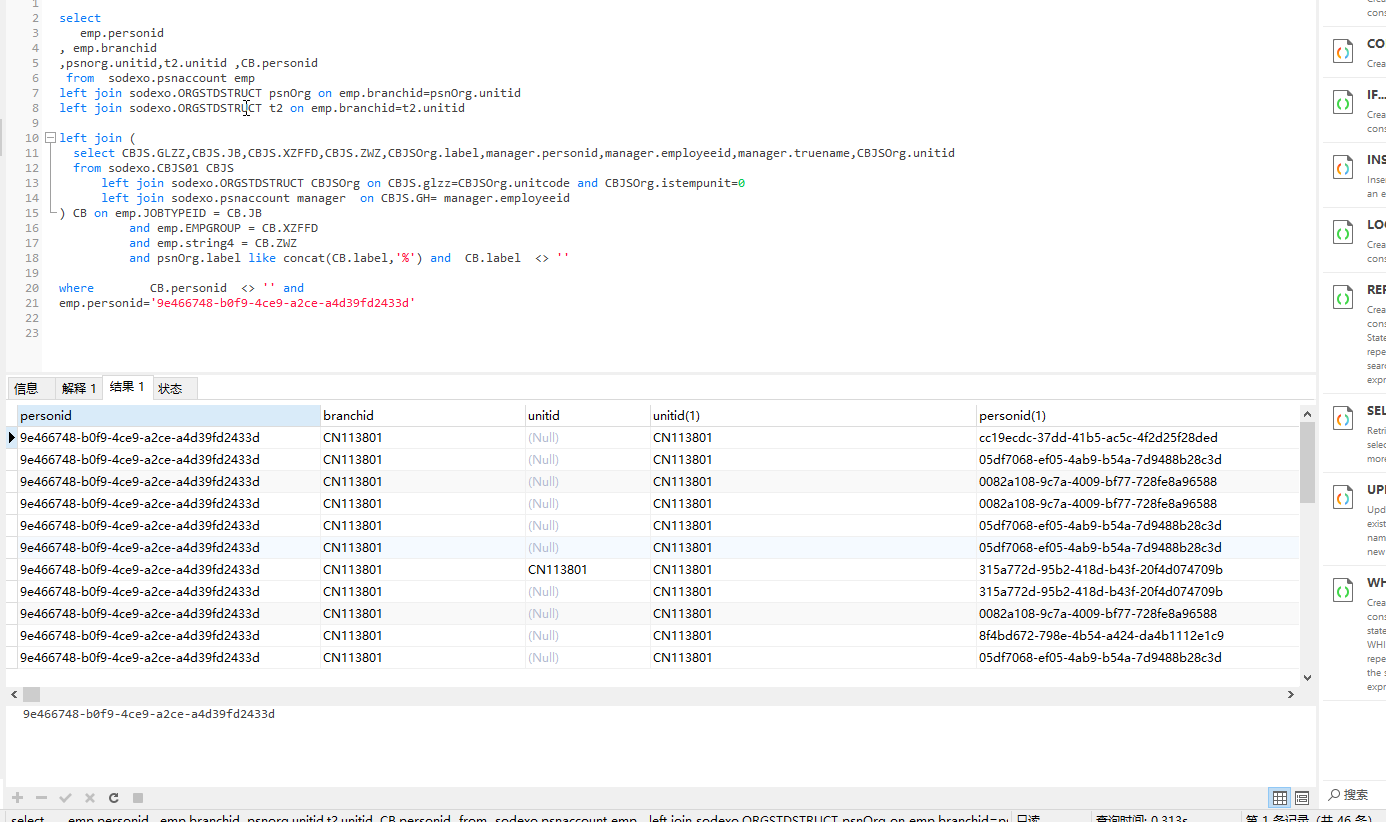Click the discard changes X icon
The height and width of the screenshot is (822, 1386).
click(x=90, y=798)
